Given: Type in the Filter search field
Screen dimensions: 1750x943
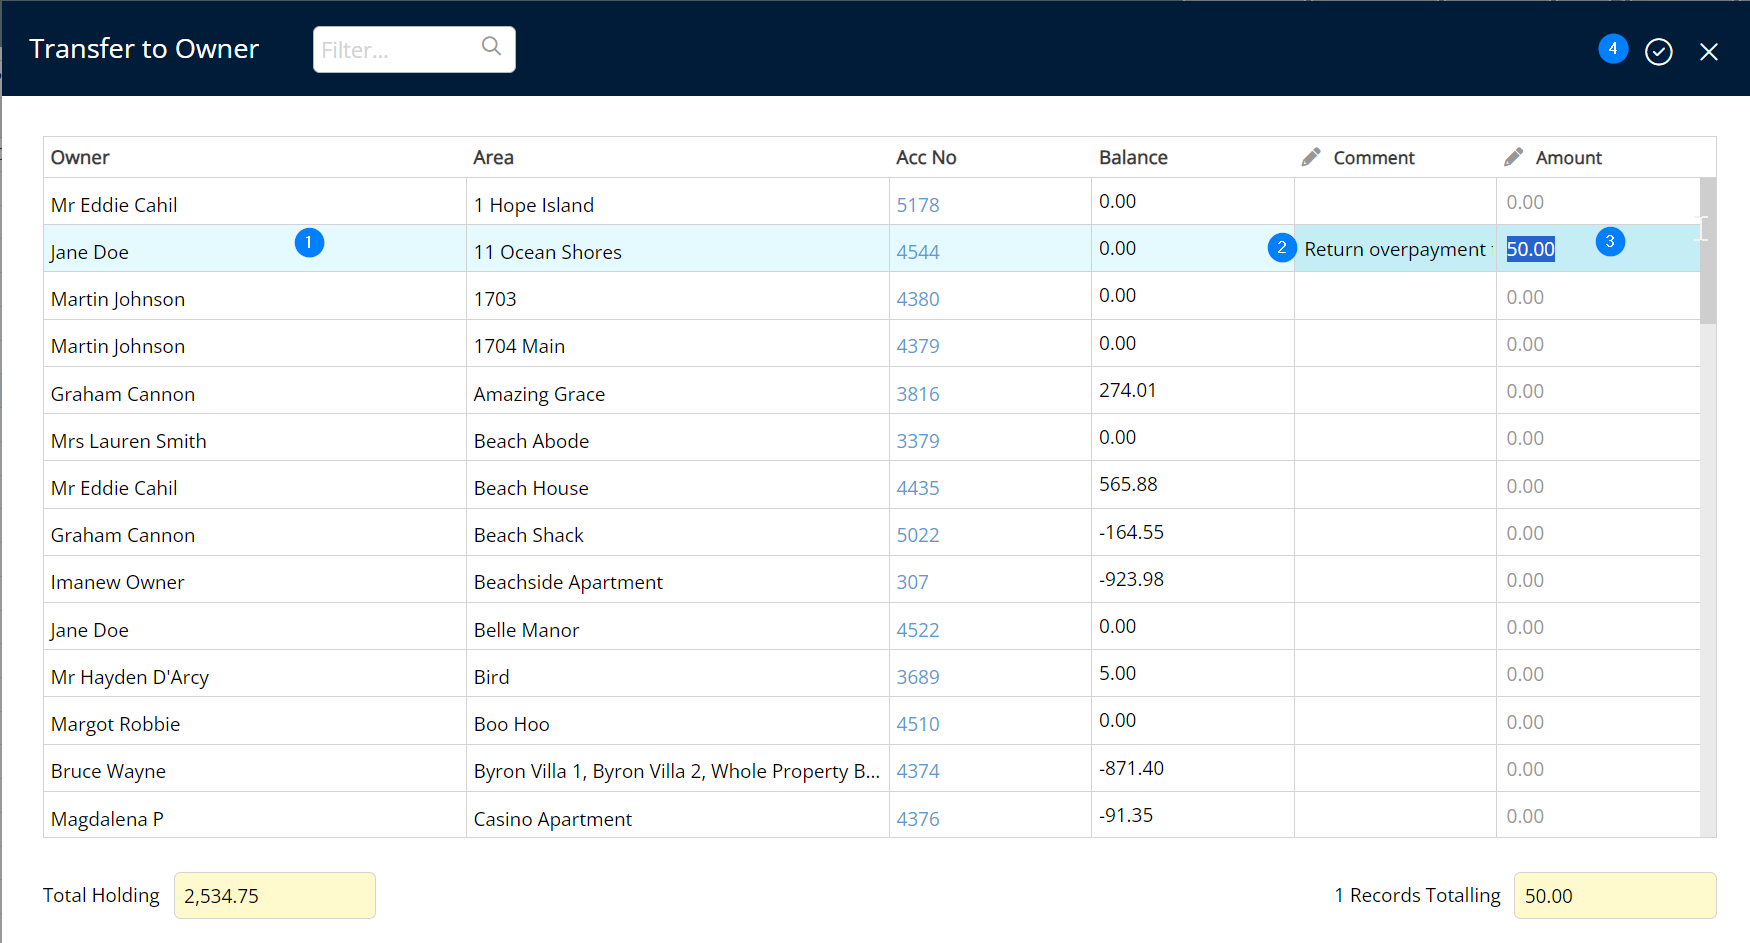Looking at the screenshot, I should pos(397,50).
